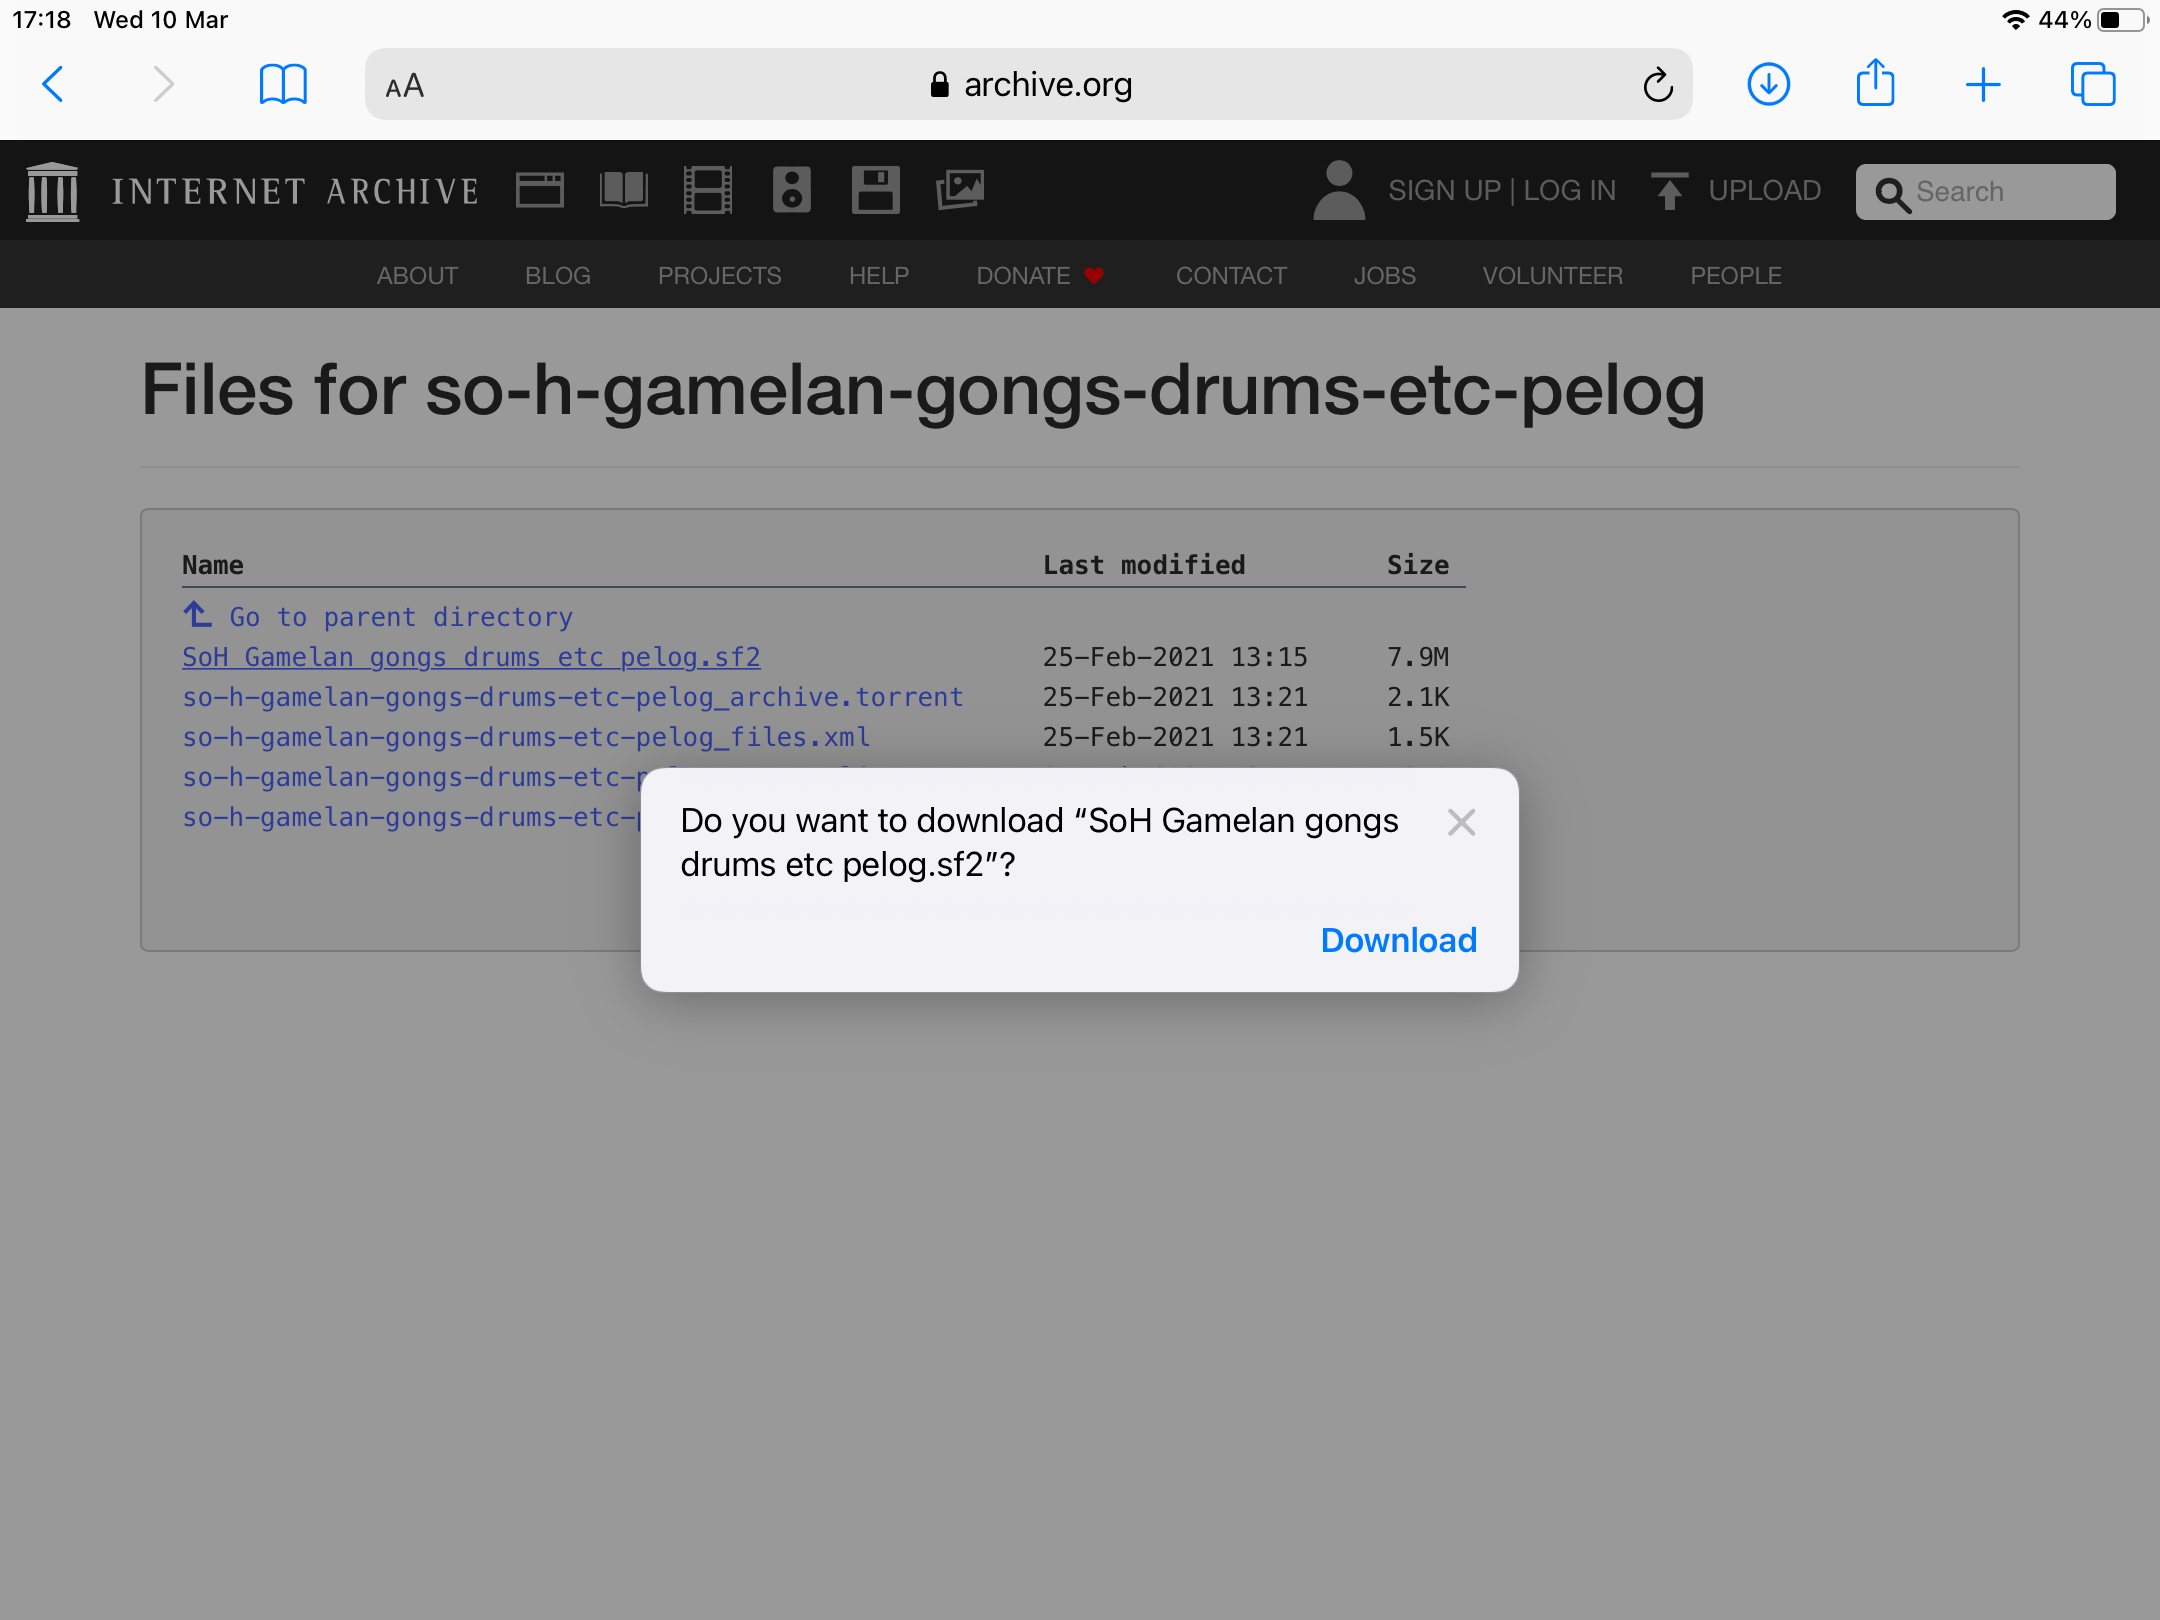Open a new tab with plus icon
This screenshot has height=1620, width=2160.
point(1982,85)
